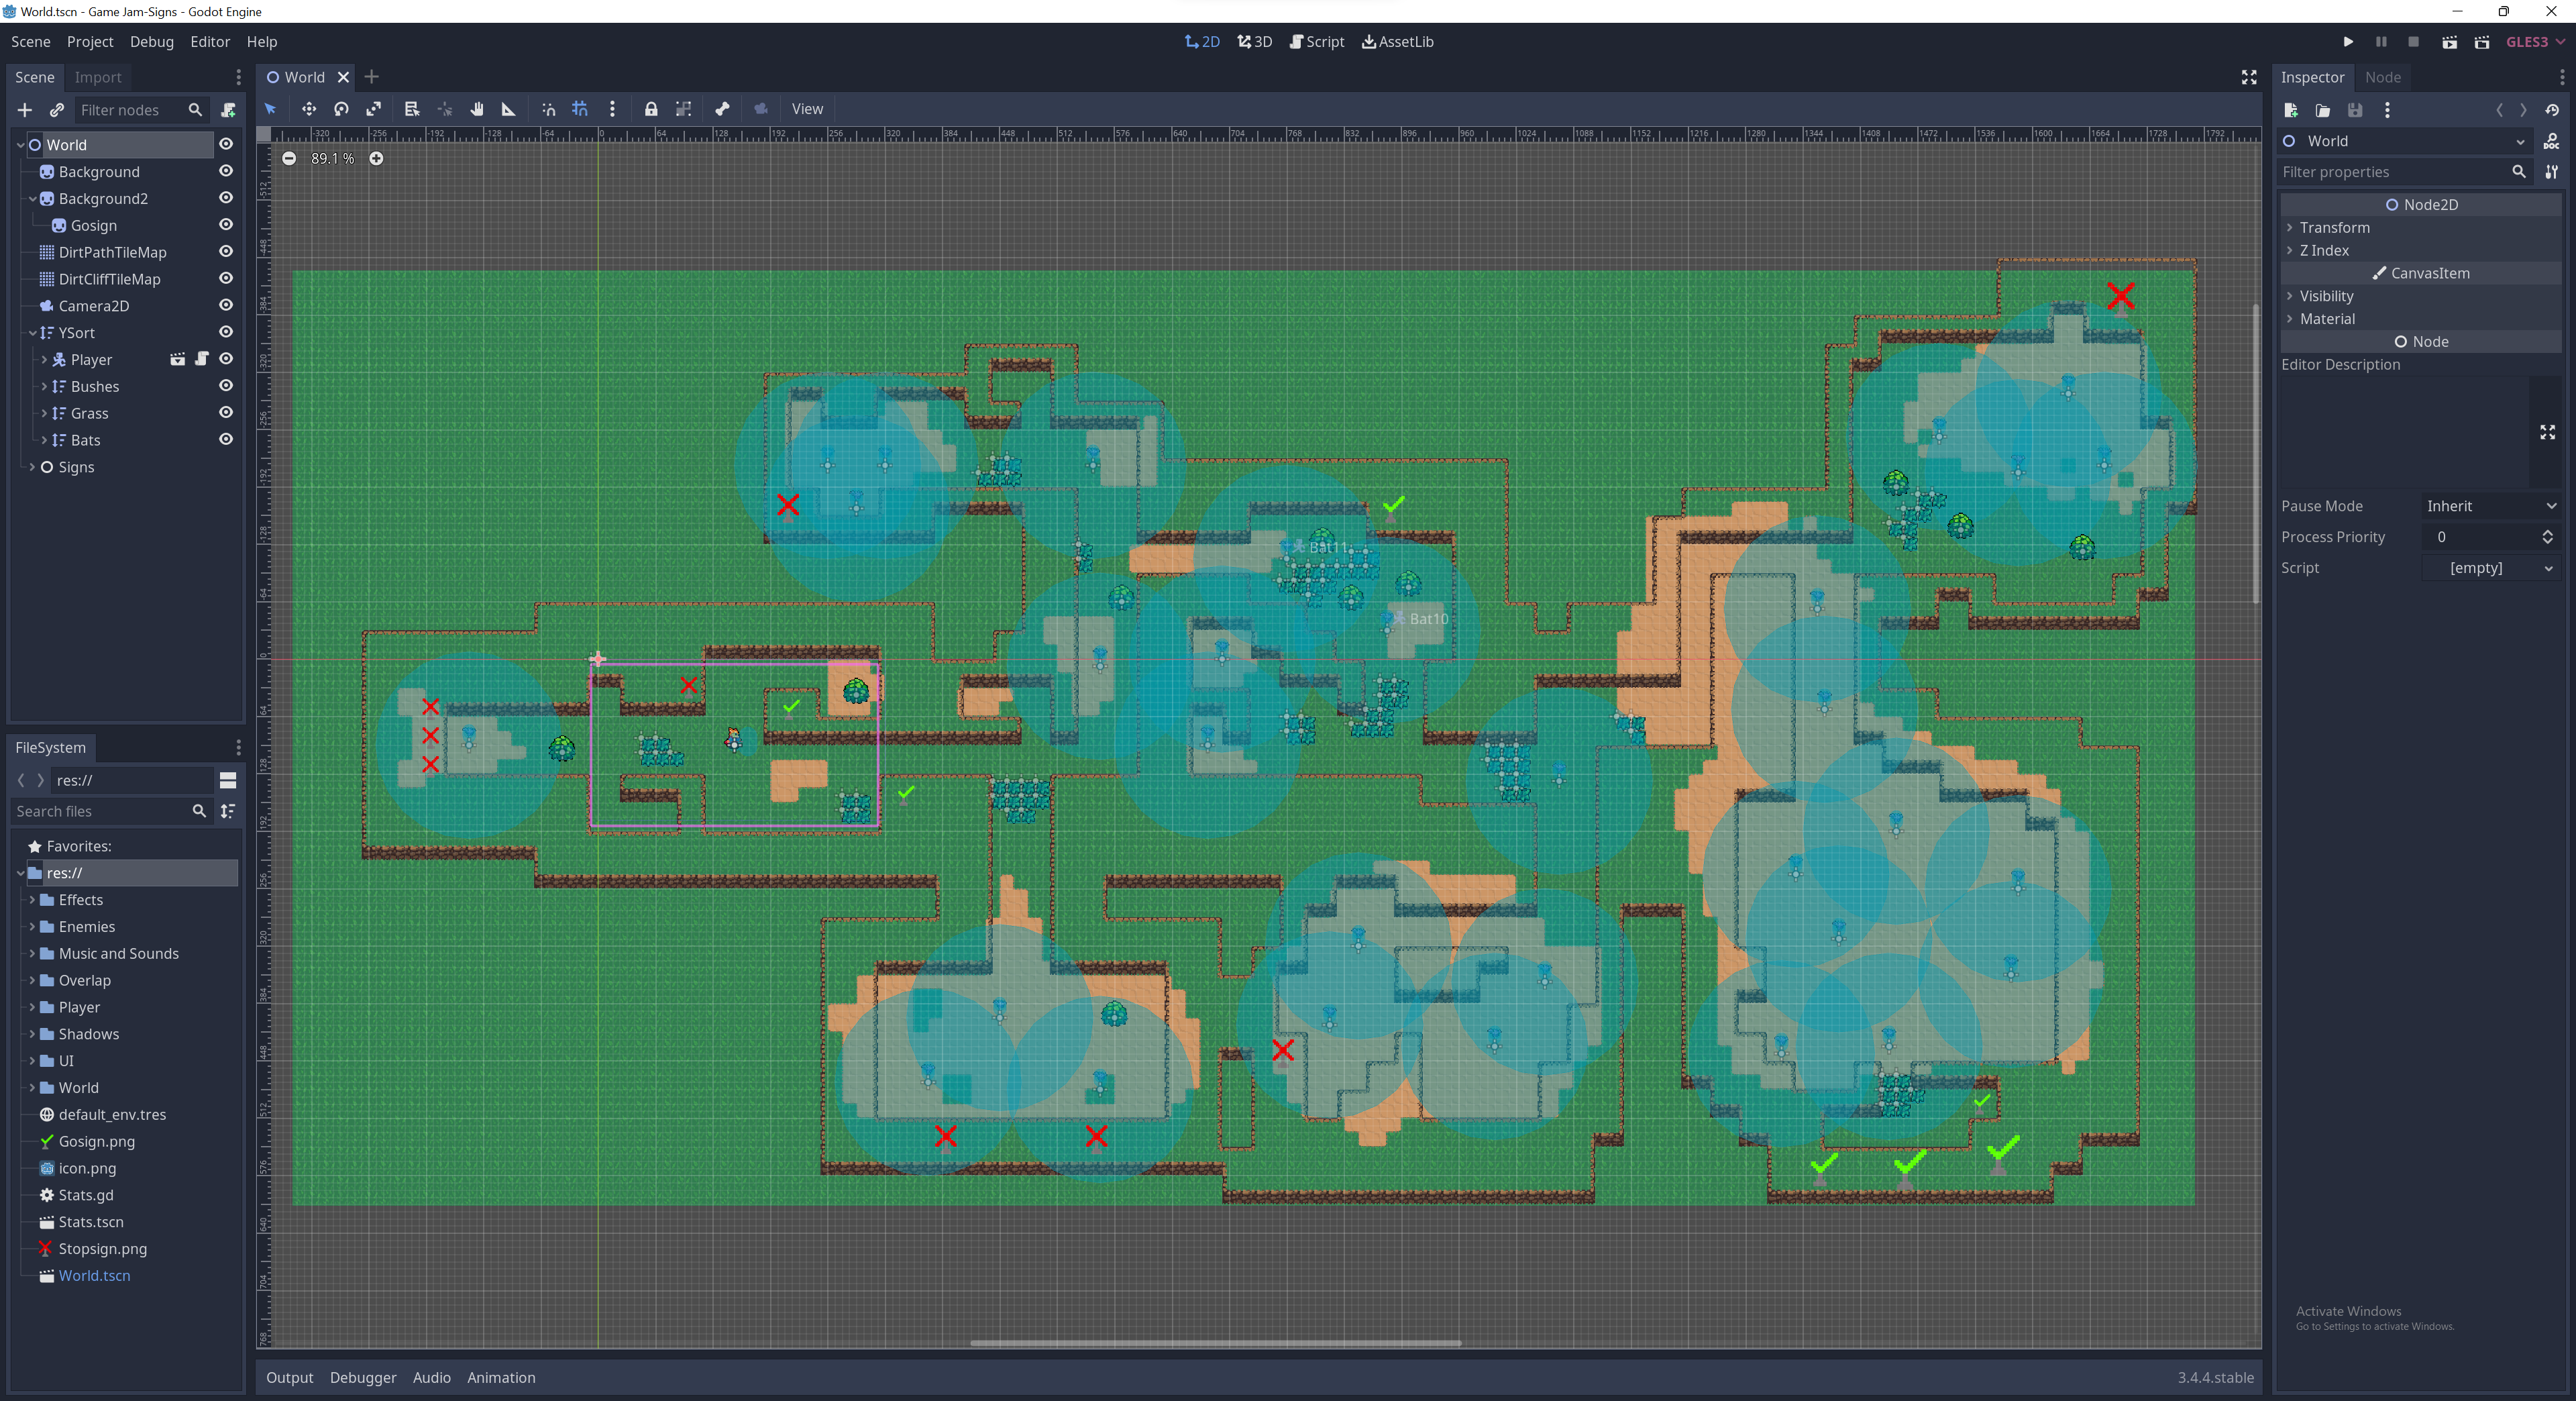This screenshot has width=2576, height=1401.
Task: Open the Debugger bottom panel
Action: click(363, 1377)
